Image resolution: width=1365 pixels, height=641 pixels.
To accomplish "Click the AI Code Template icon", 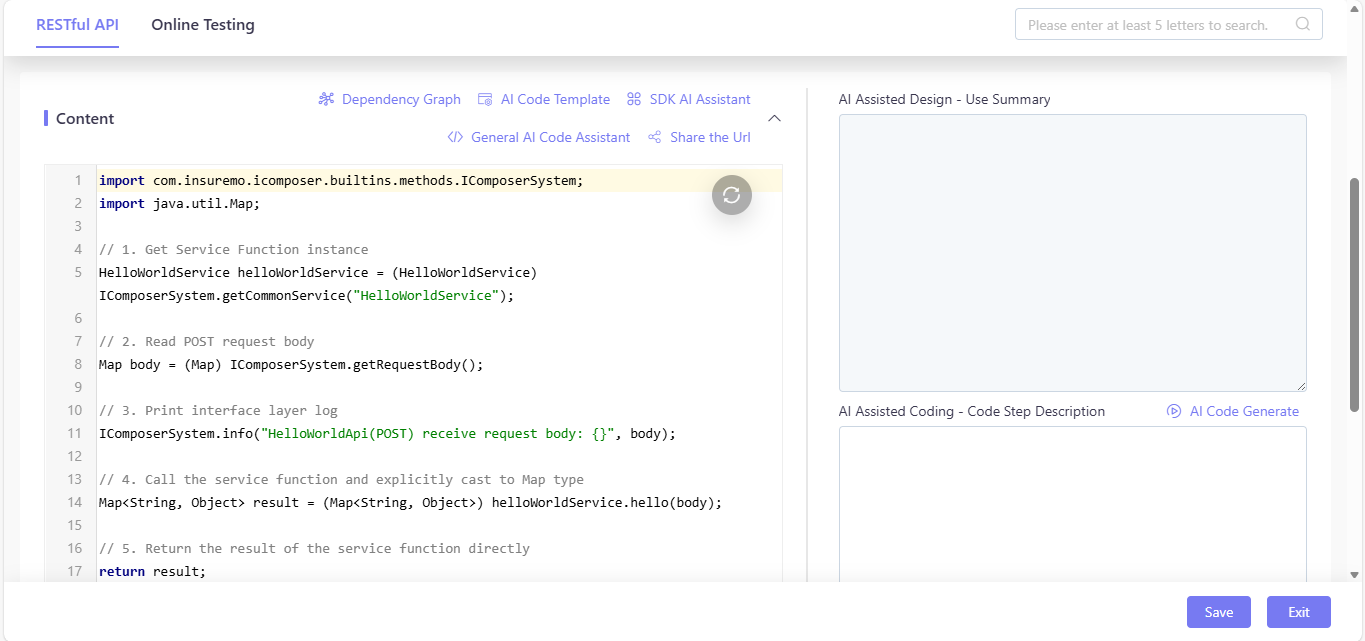I will [x=485, y=99].
